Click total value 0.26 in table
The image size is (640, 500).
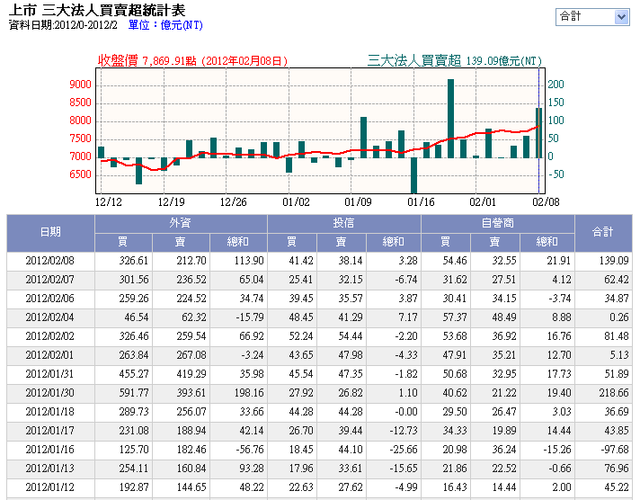(619, 318)
